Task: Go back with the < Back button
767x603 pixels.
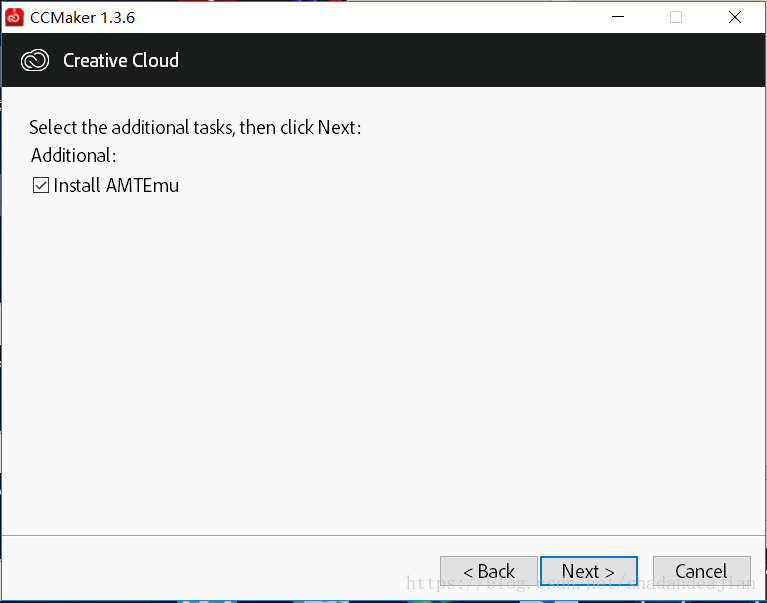Action: pyautogui.click(x=489, y=571)
